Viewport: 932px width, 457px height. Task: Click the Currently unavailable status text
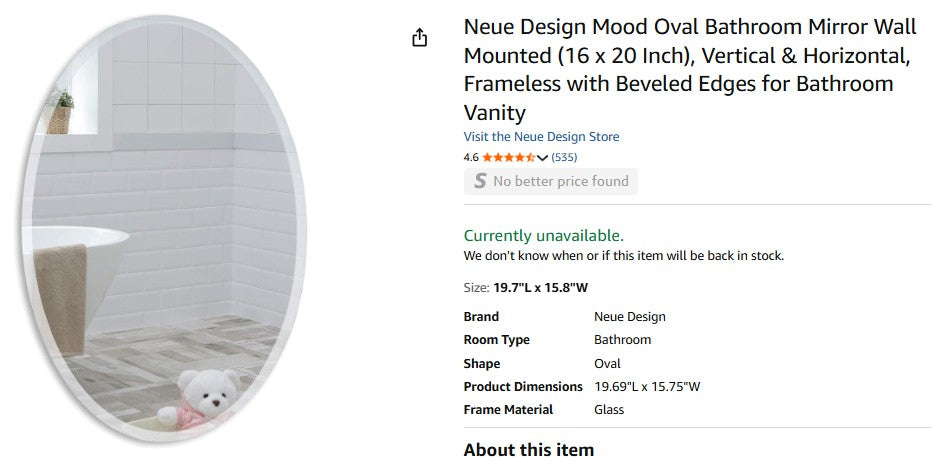coord(543,235)
